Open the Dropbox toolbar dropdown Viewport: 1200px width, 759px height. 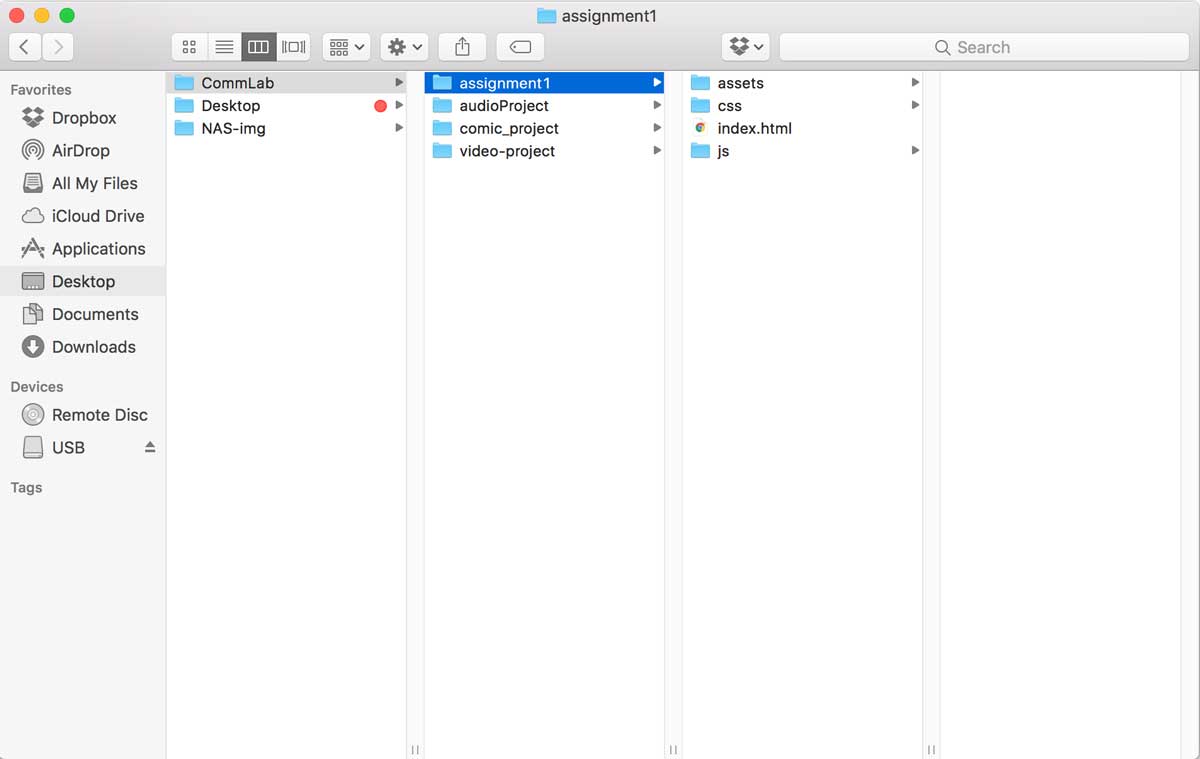(746, 47)
